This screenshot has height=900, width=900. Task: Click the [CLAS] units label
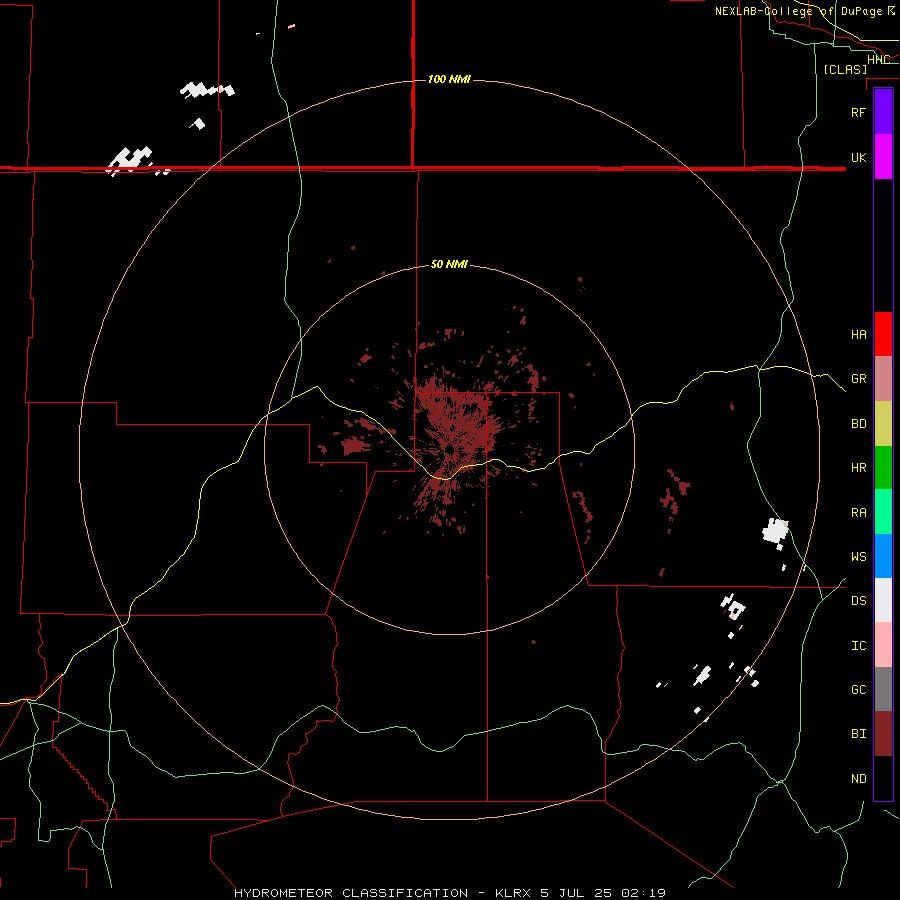click(x=845, y=69)
